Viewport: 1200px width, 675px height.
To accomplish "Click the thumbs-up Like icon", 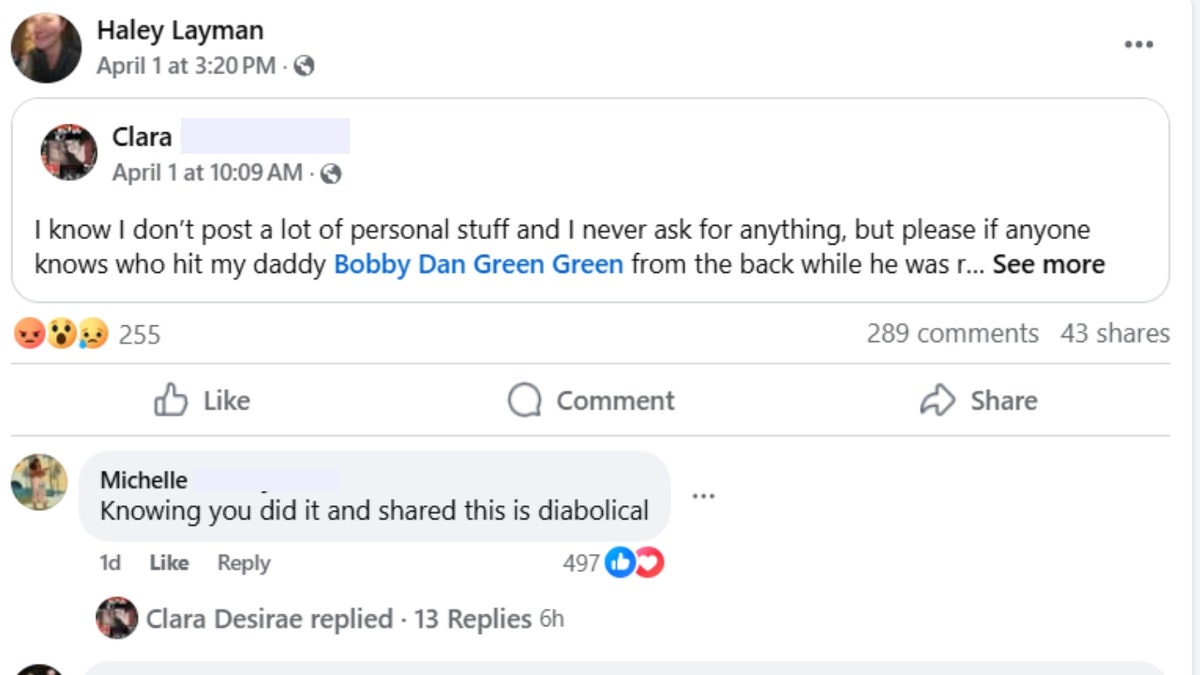I will pos(171,400).
